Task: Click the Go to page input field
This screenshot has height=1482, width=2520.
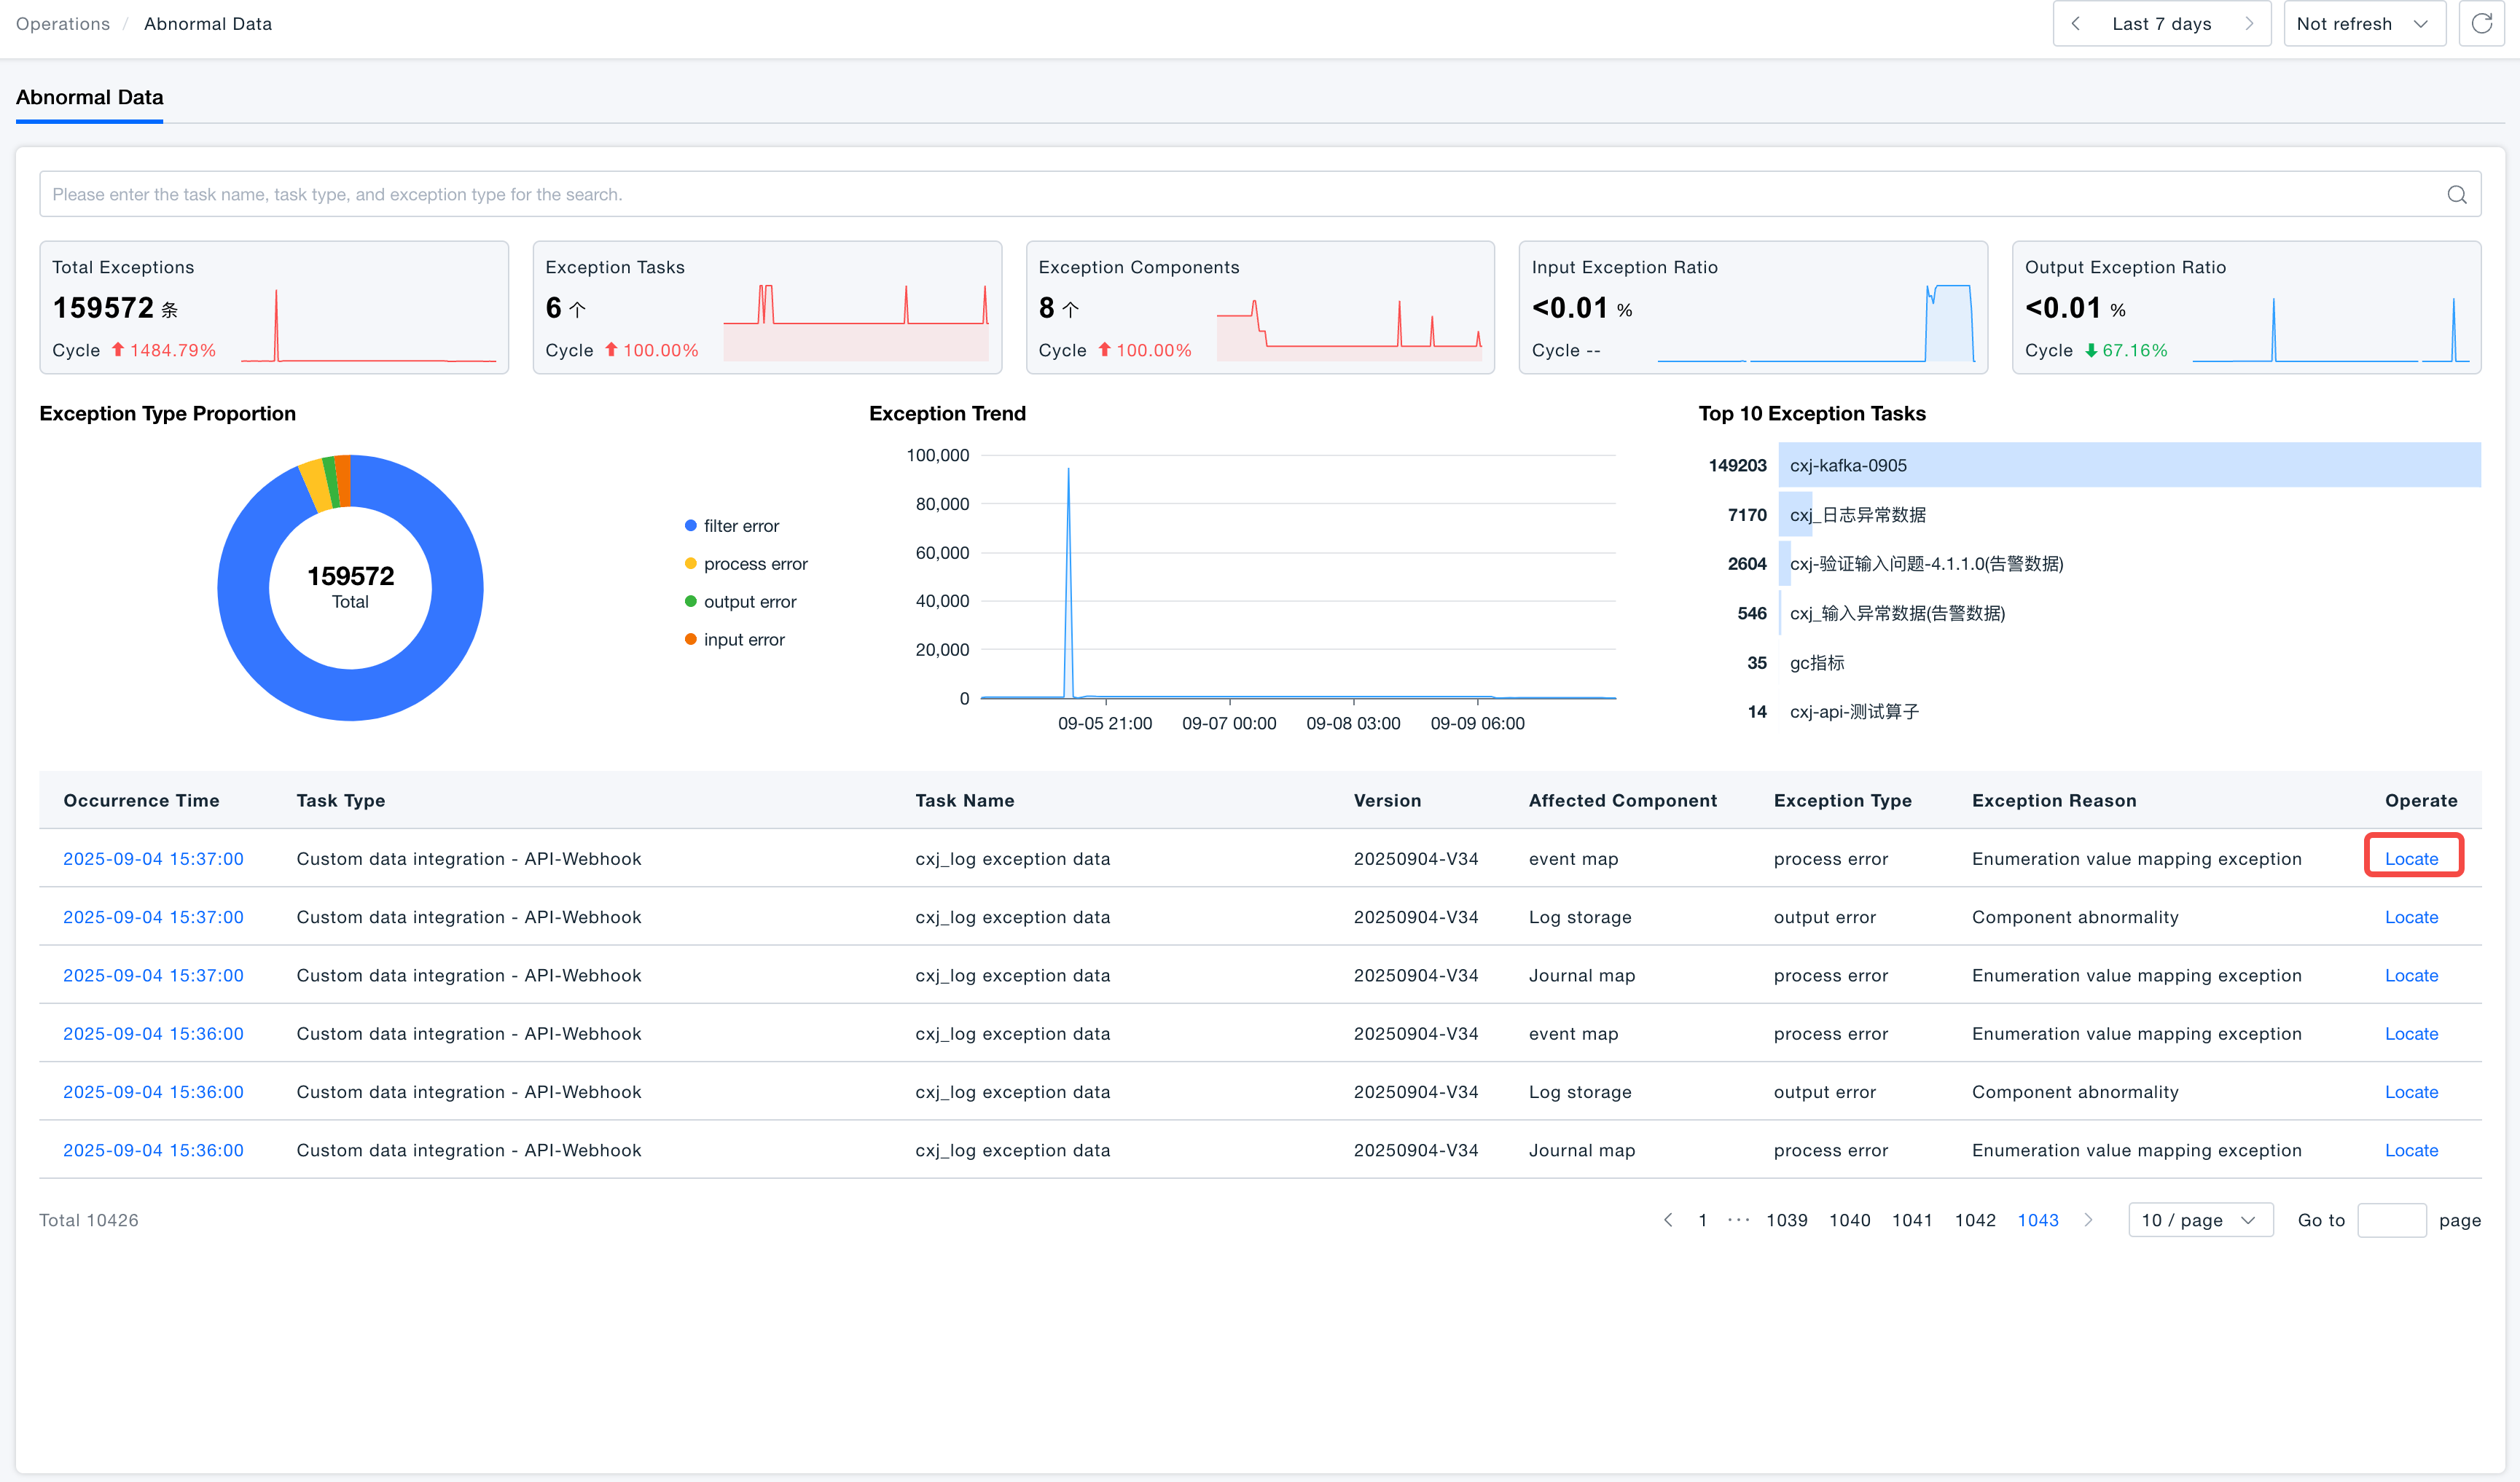Action: [2390, 1220]
